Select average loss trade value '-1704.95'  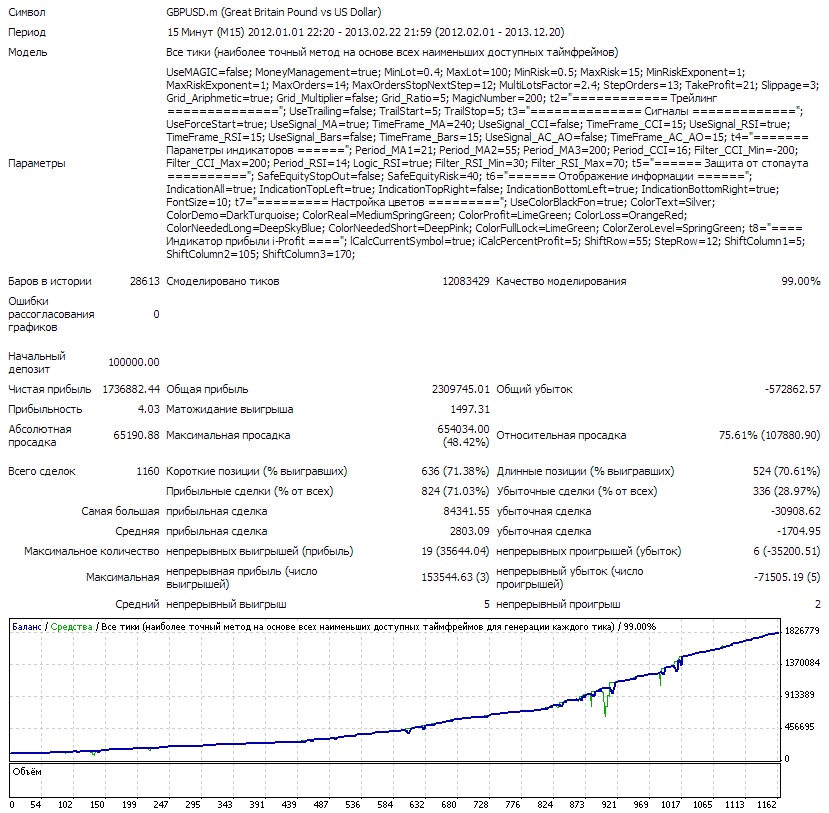798,532
